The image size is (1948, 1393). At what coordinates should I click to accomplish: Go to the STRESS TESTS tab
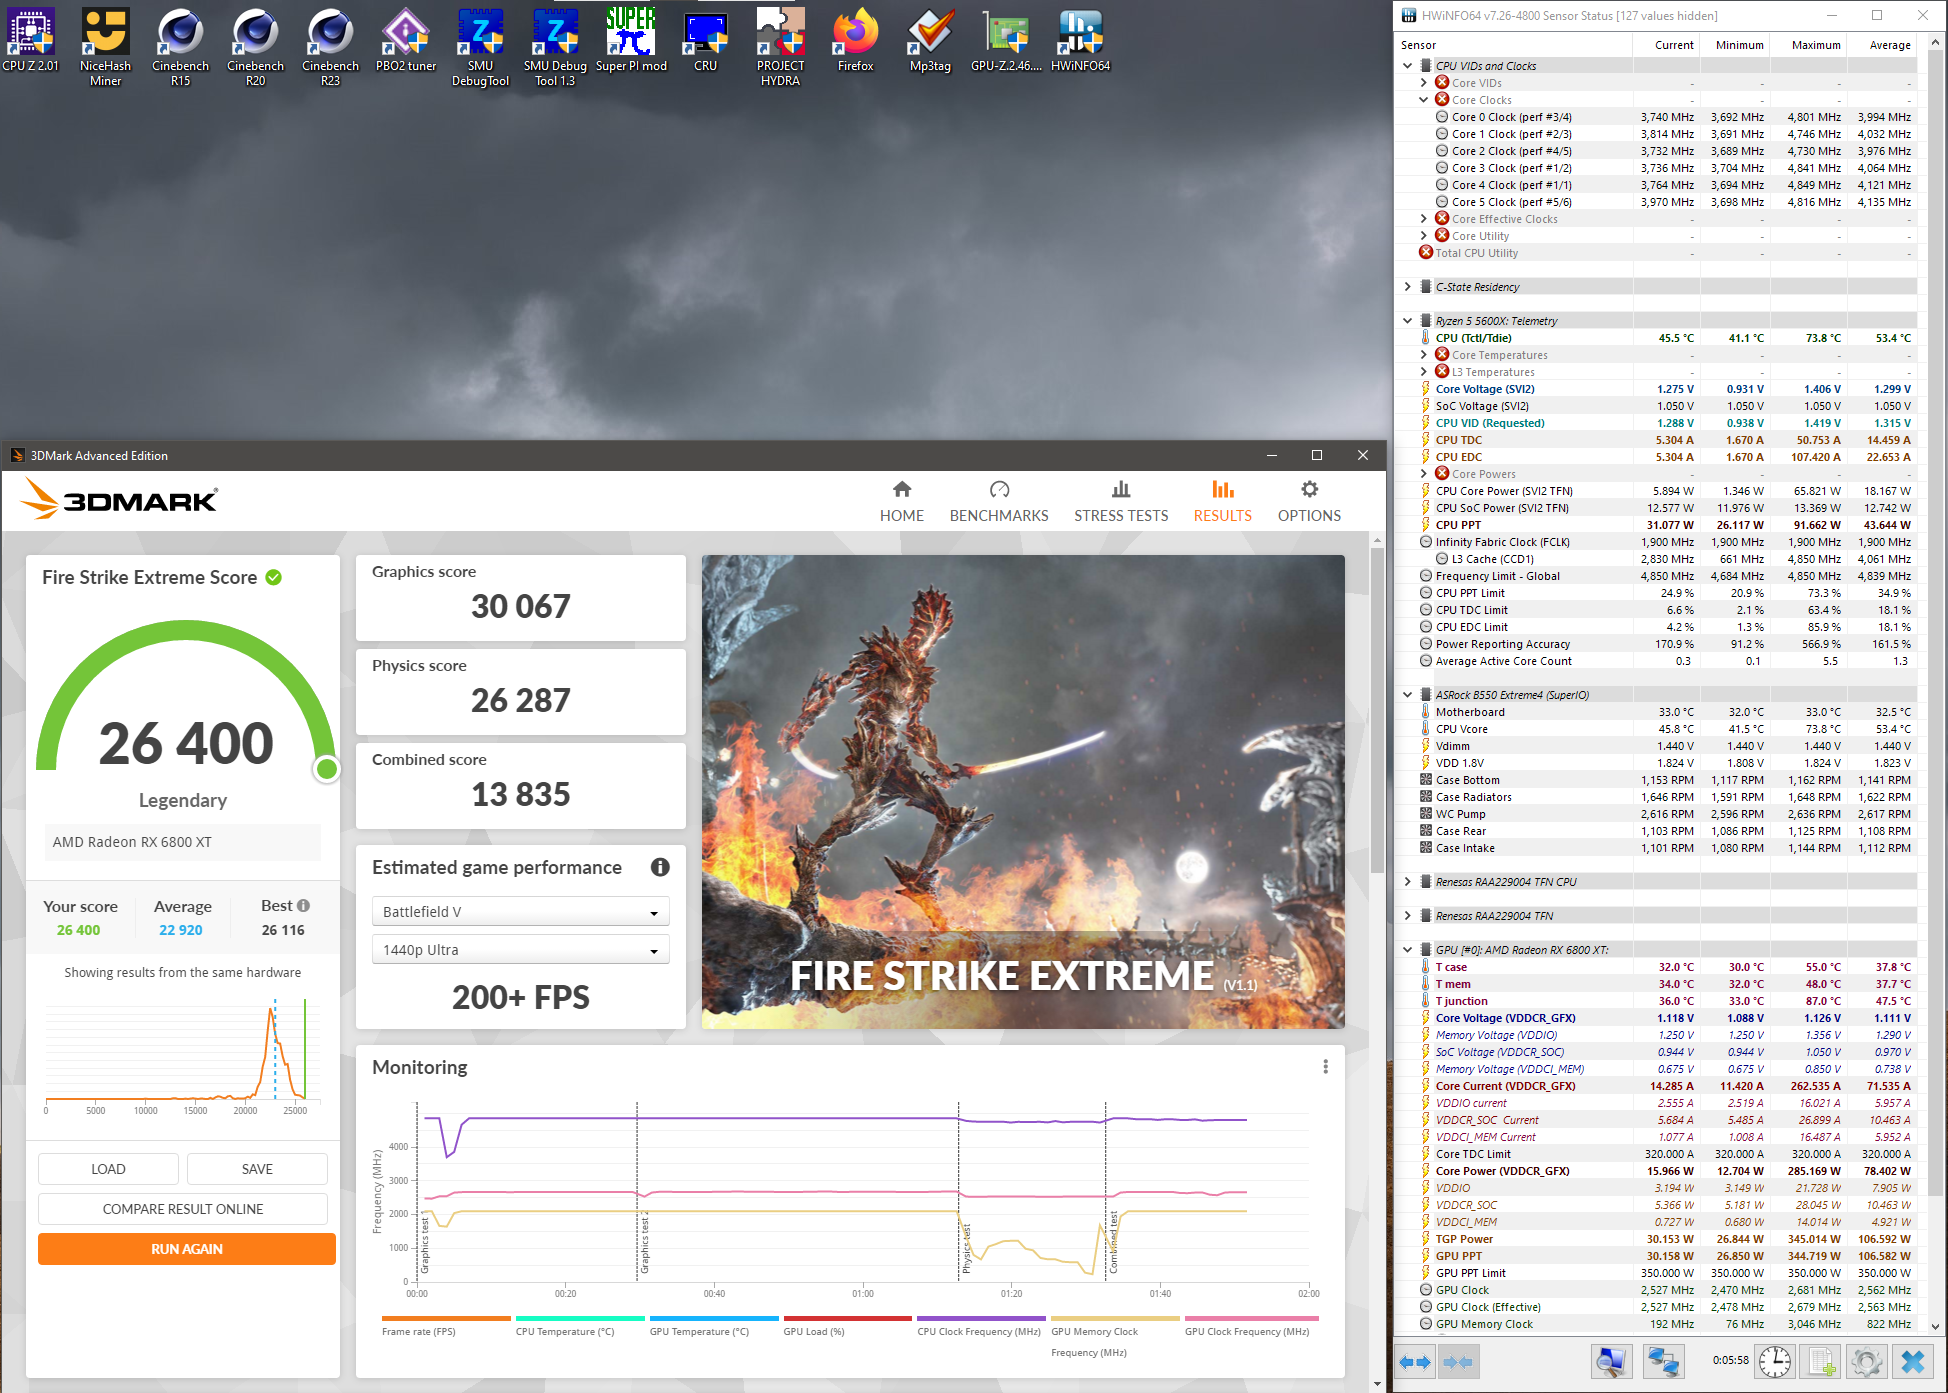1120,501
